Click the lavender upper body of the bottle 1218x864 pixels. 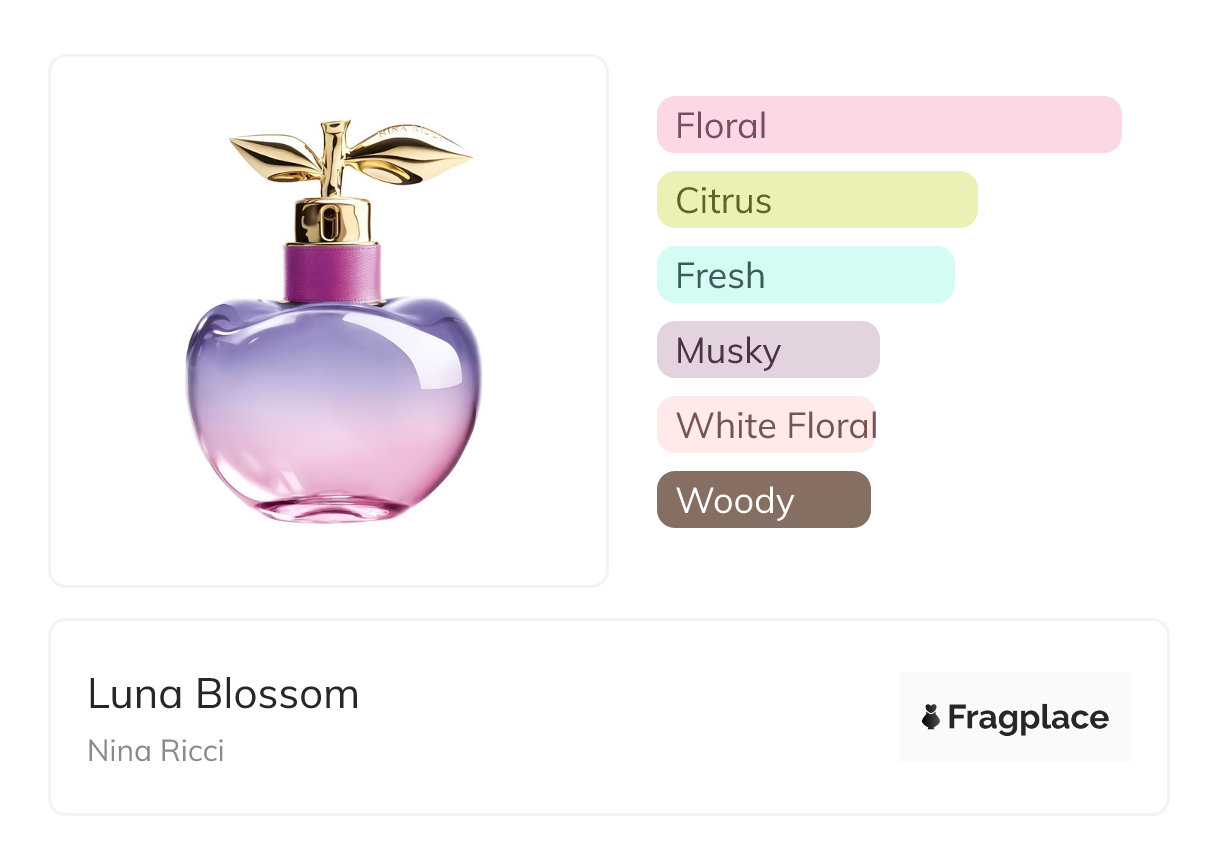(333, 350)
